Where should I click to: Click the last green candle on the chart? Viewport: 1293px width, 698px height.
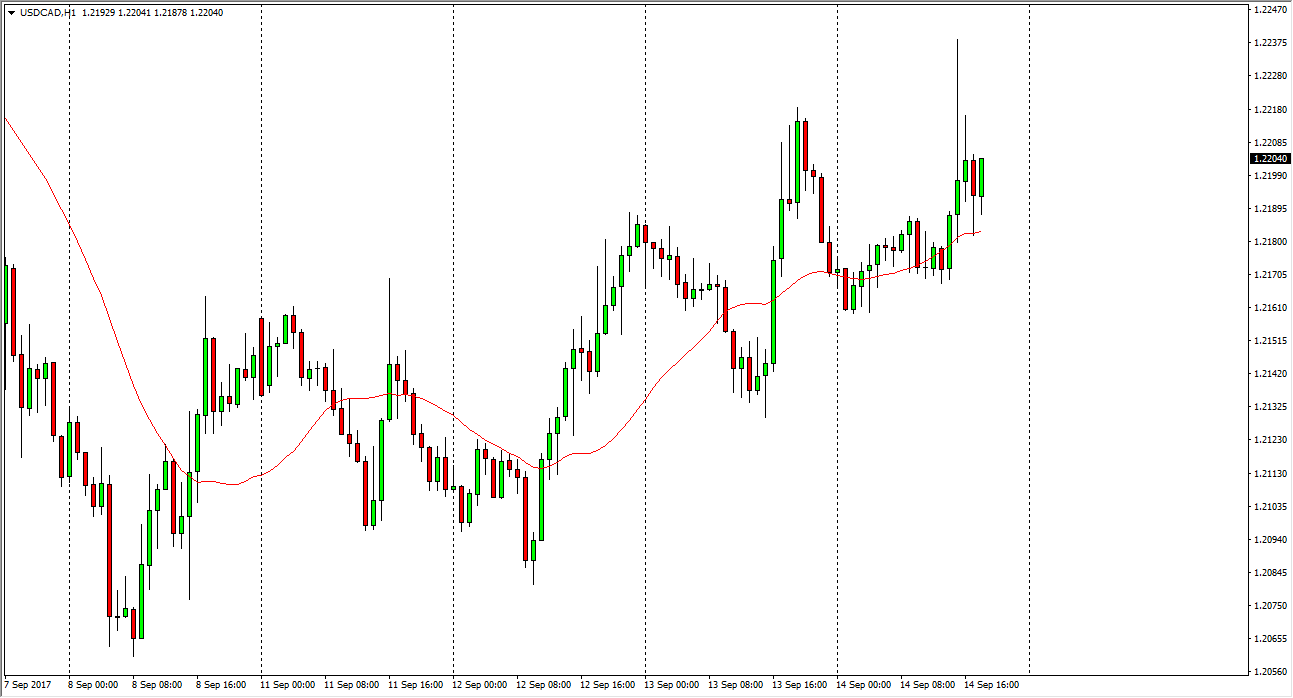tap(982, 176)
